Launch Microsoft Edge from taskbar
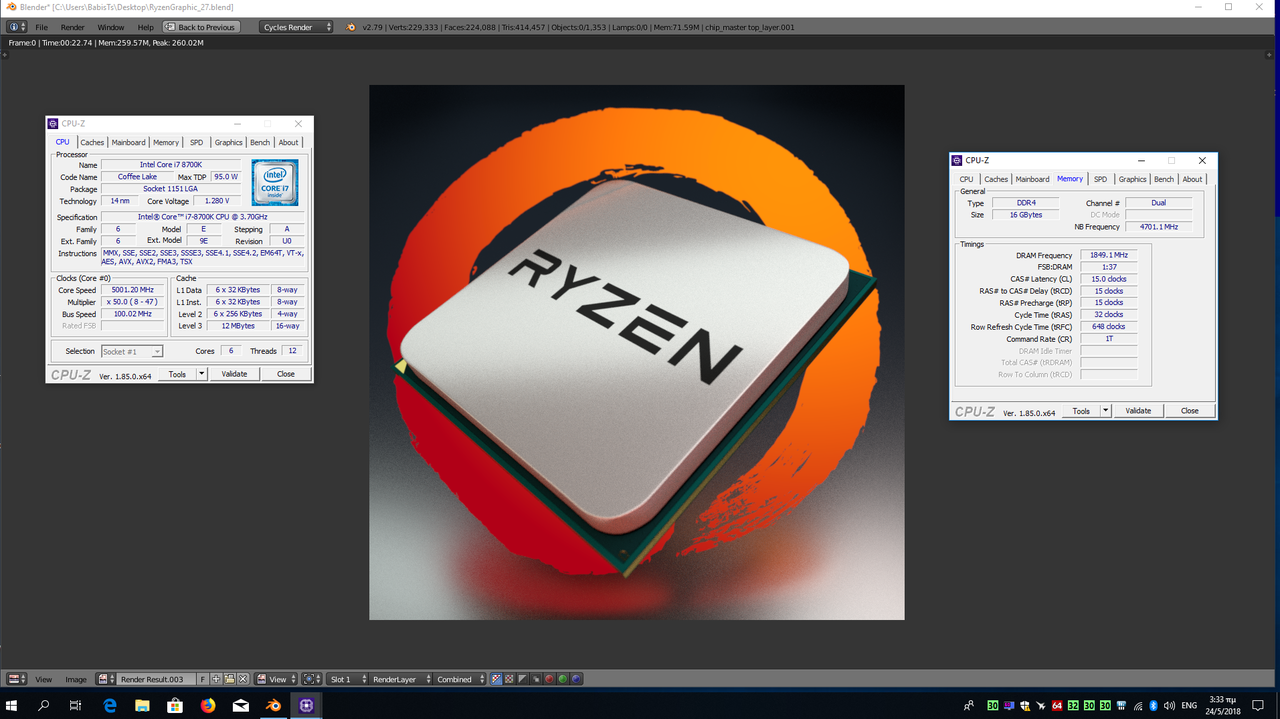 110,705
